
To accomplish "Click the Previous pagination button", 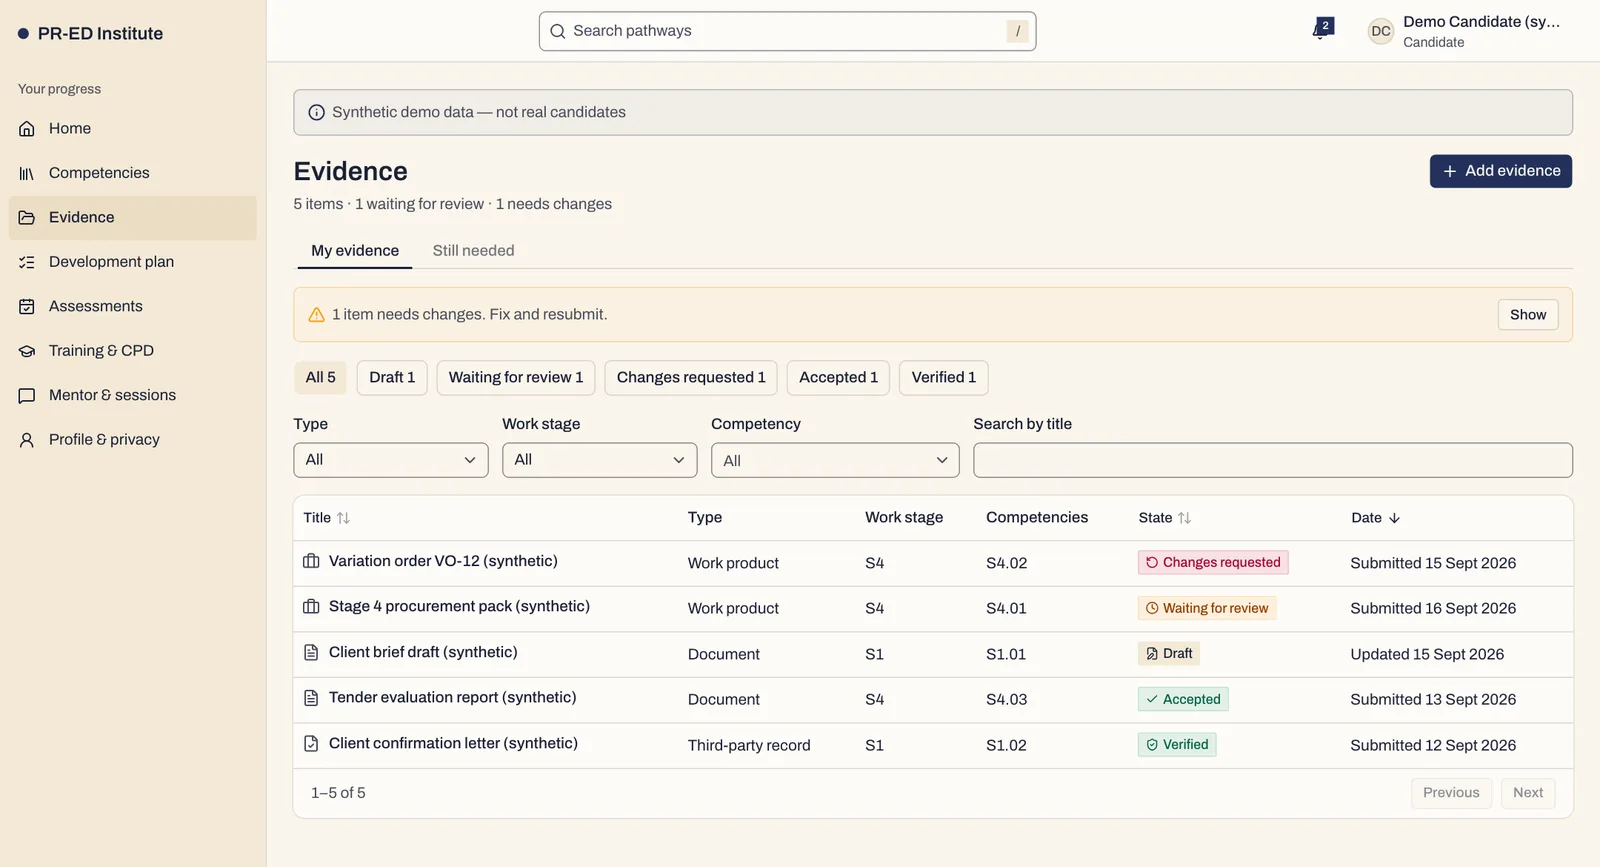I will (1451, 793).
